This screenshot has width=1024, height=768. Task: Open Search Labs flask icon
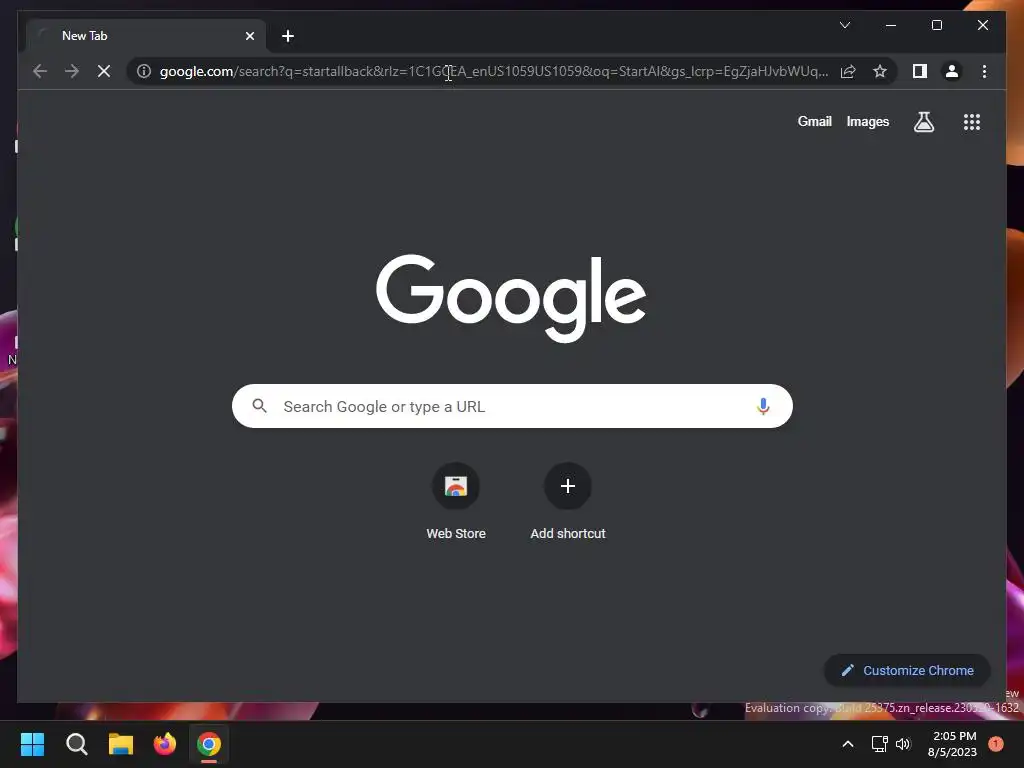click(923, 121)
